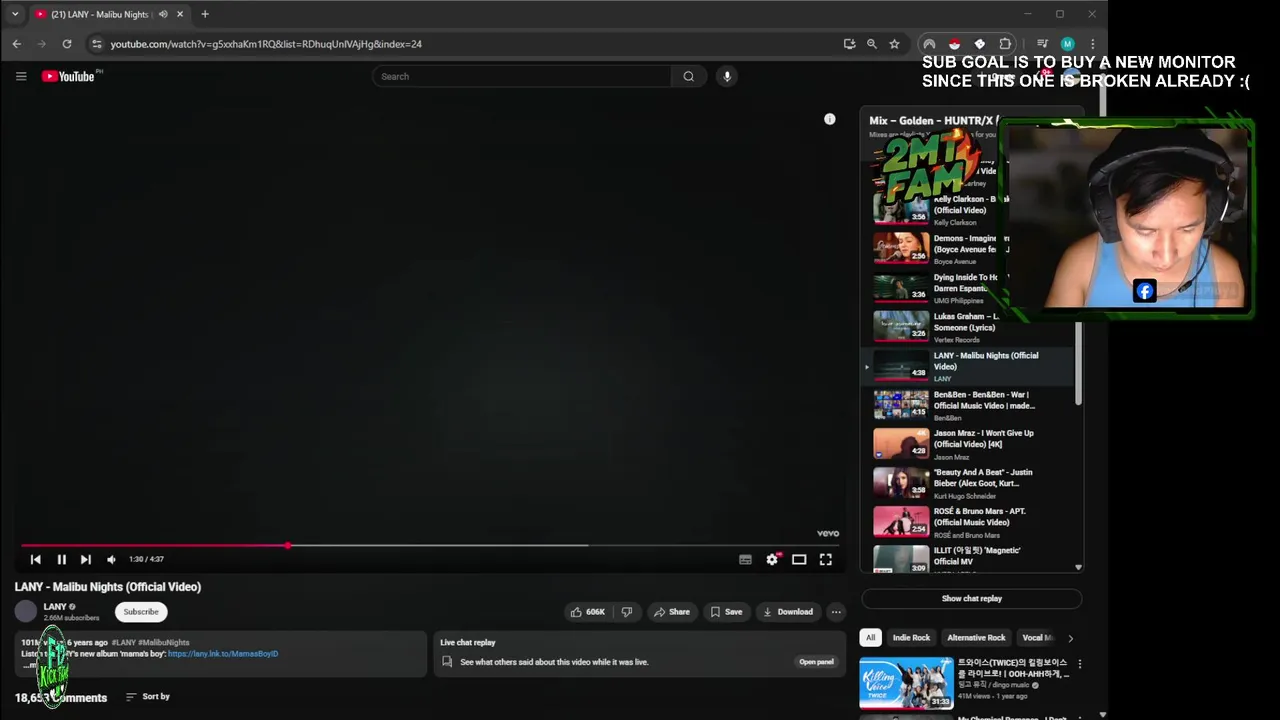1280x720 pixels.
Task: Open panel for live chat replay
Action: [816, 662]
